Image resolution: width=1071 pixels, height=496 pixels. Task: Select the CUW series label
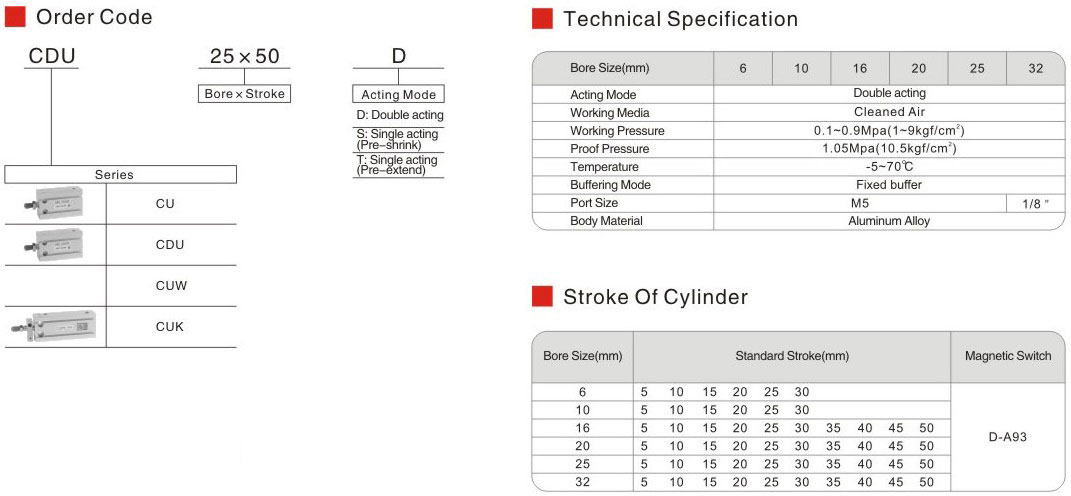point(171,285)
